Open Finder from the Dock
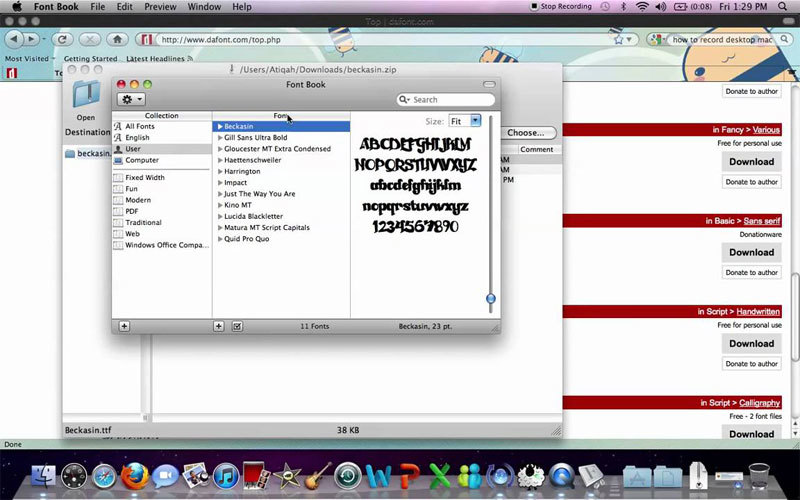The height and width of the screenshot is (500, 800). pos(42,475)
